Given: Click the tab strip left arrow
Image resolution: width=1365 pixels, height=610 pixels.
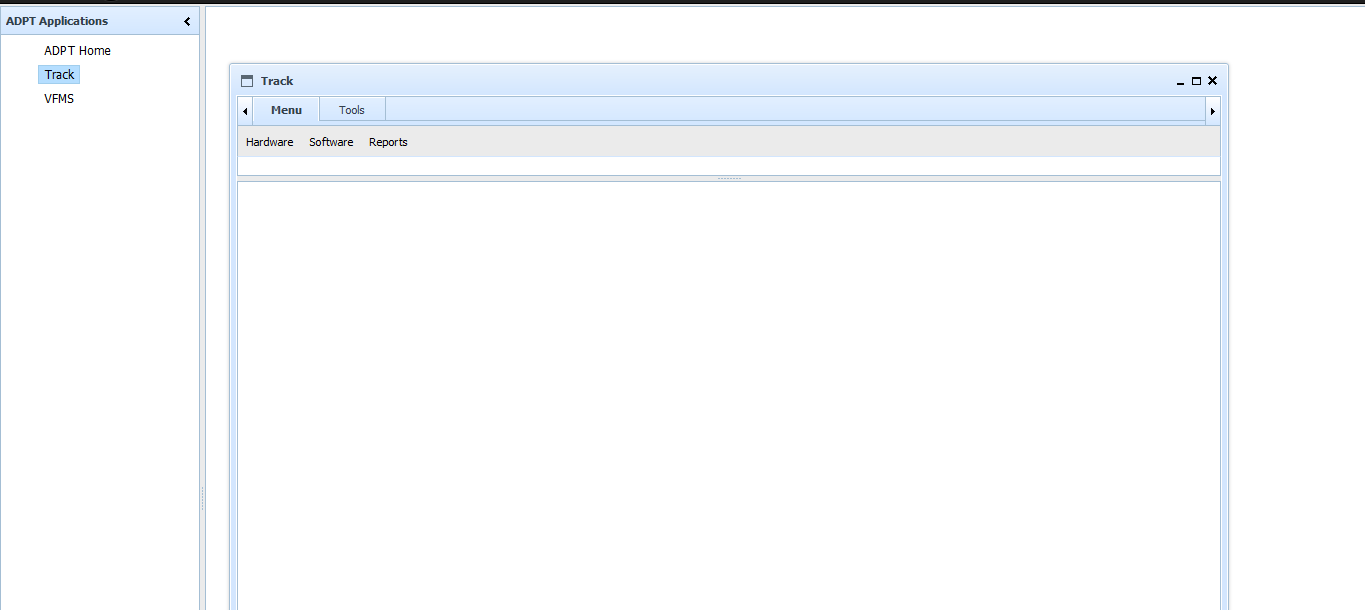Looking at the screenshot, I should coord(245,111).
